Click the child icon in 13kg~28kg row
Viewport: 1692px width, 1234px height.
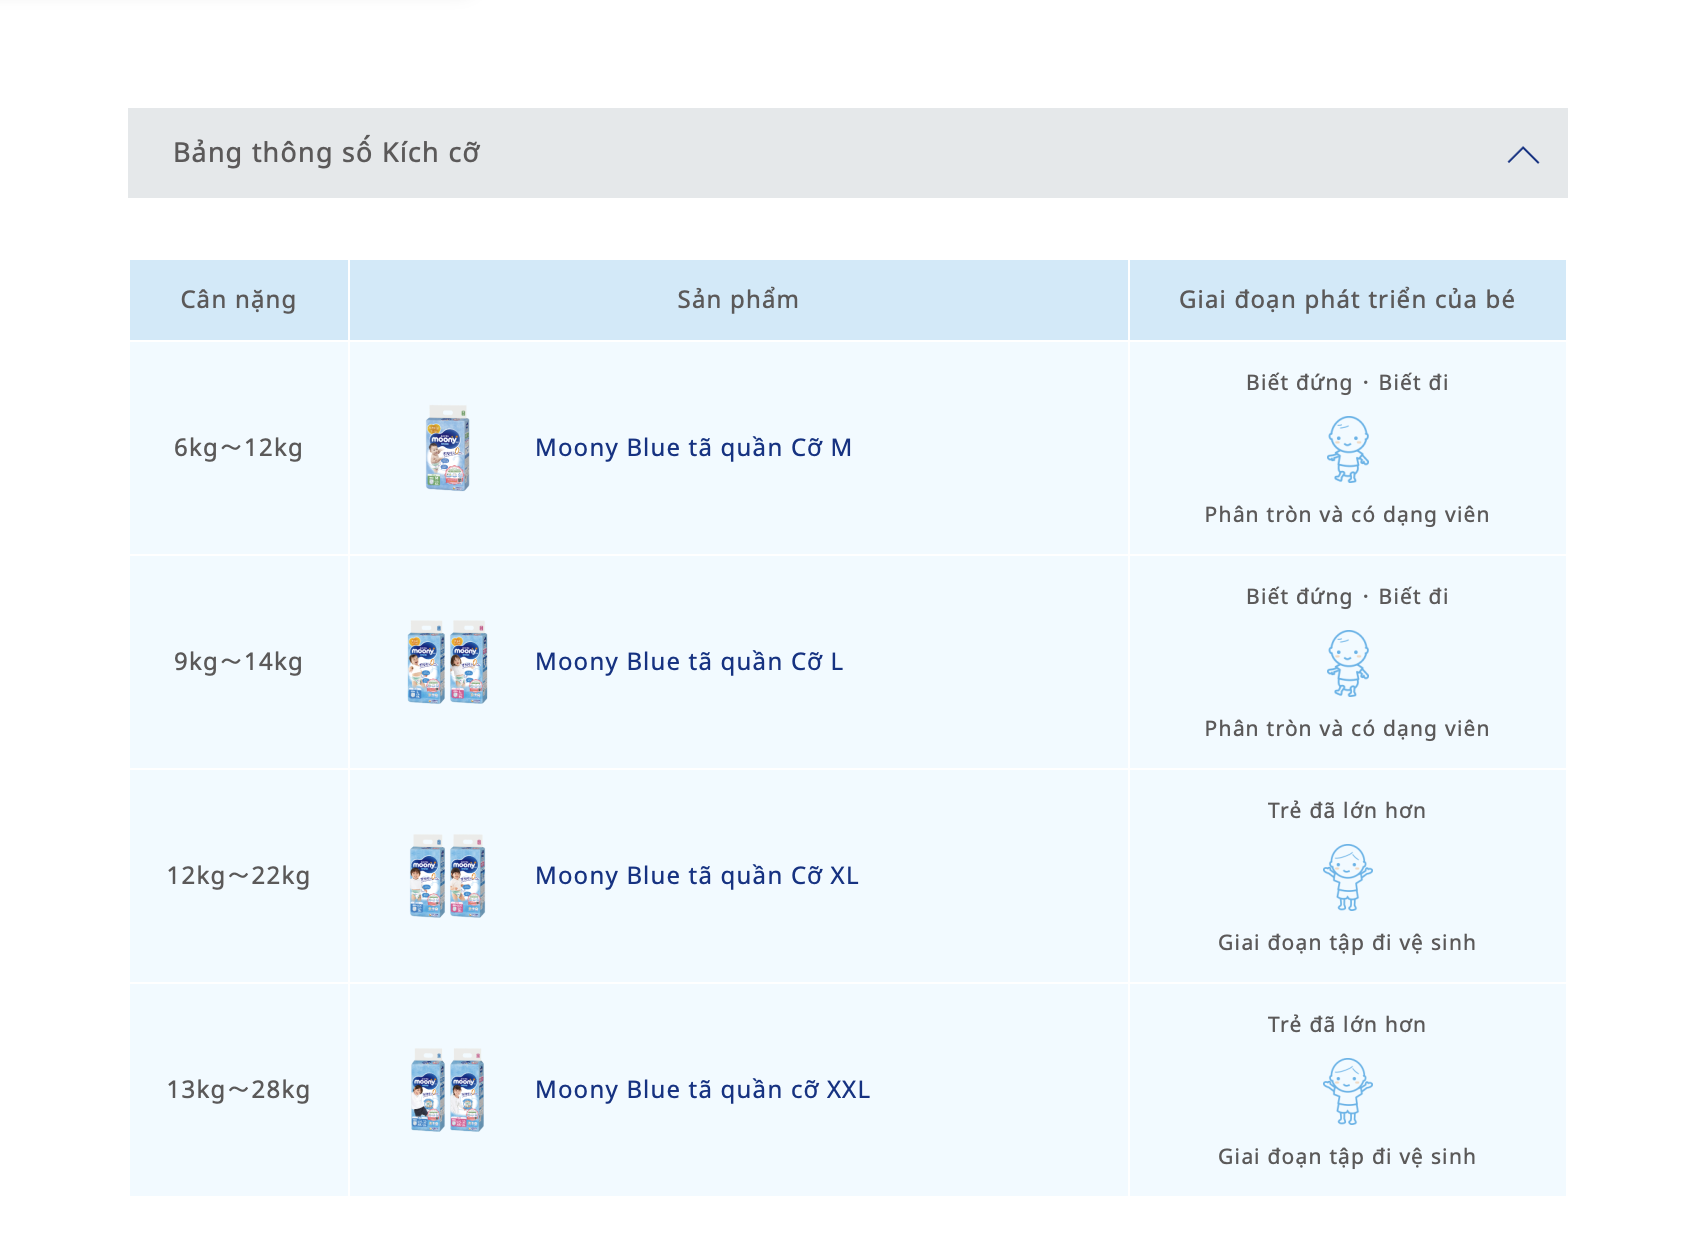click(x=1347, y=1091)
